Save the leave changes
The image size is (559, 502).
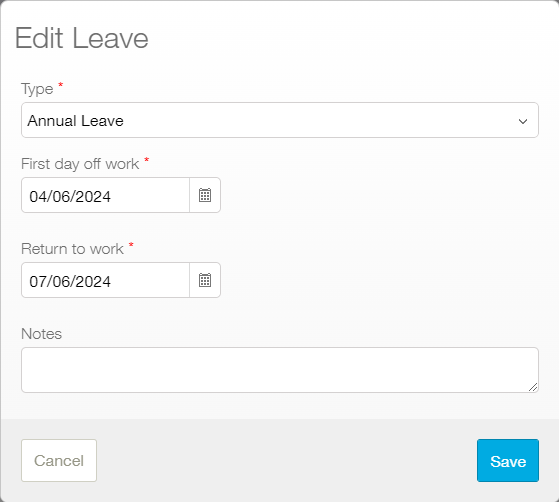point(508,461)
